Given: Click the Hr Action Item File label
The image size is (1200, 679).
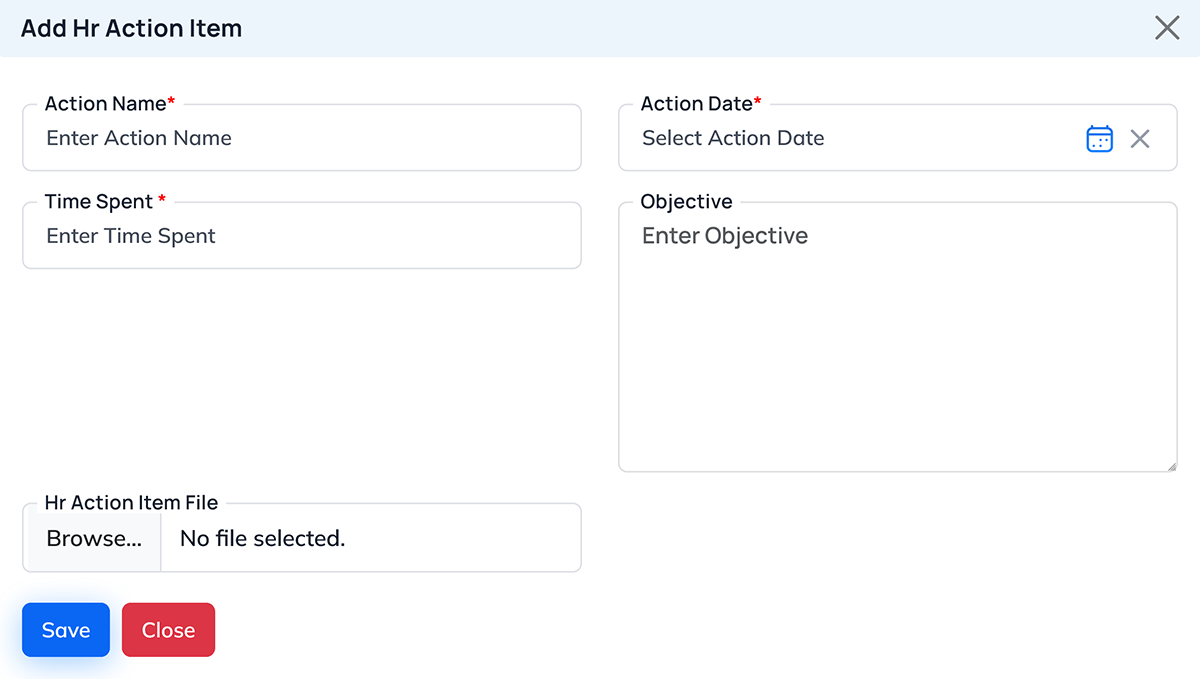Looking at the screenshot, I should (x=131, y=503).
